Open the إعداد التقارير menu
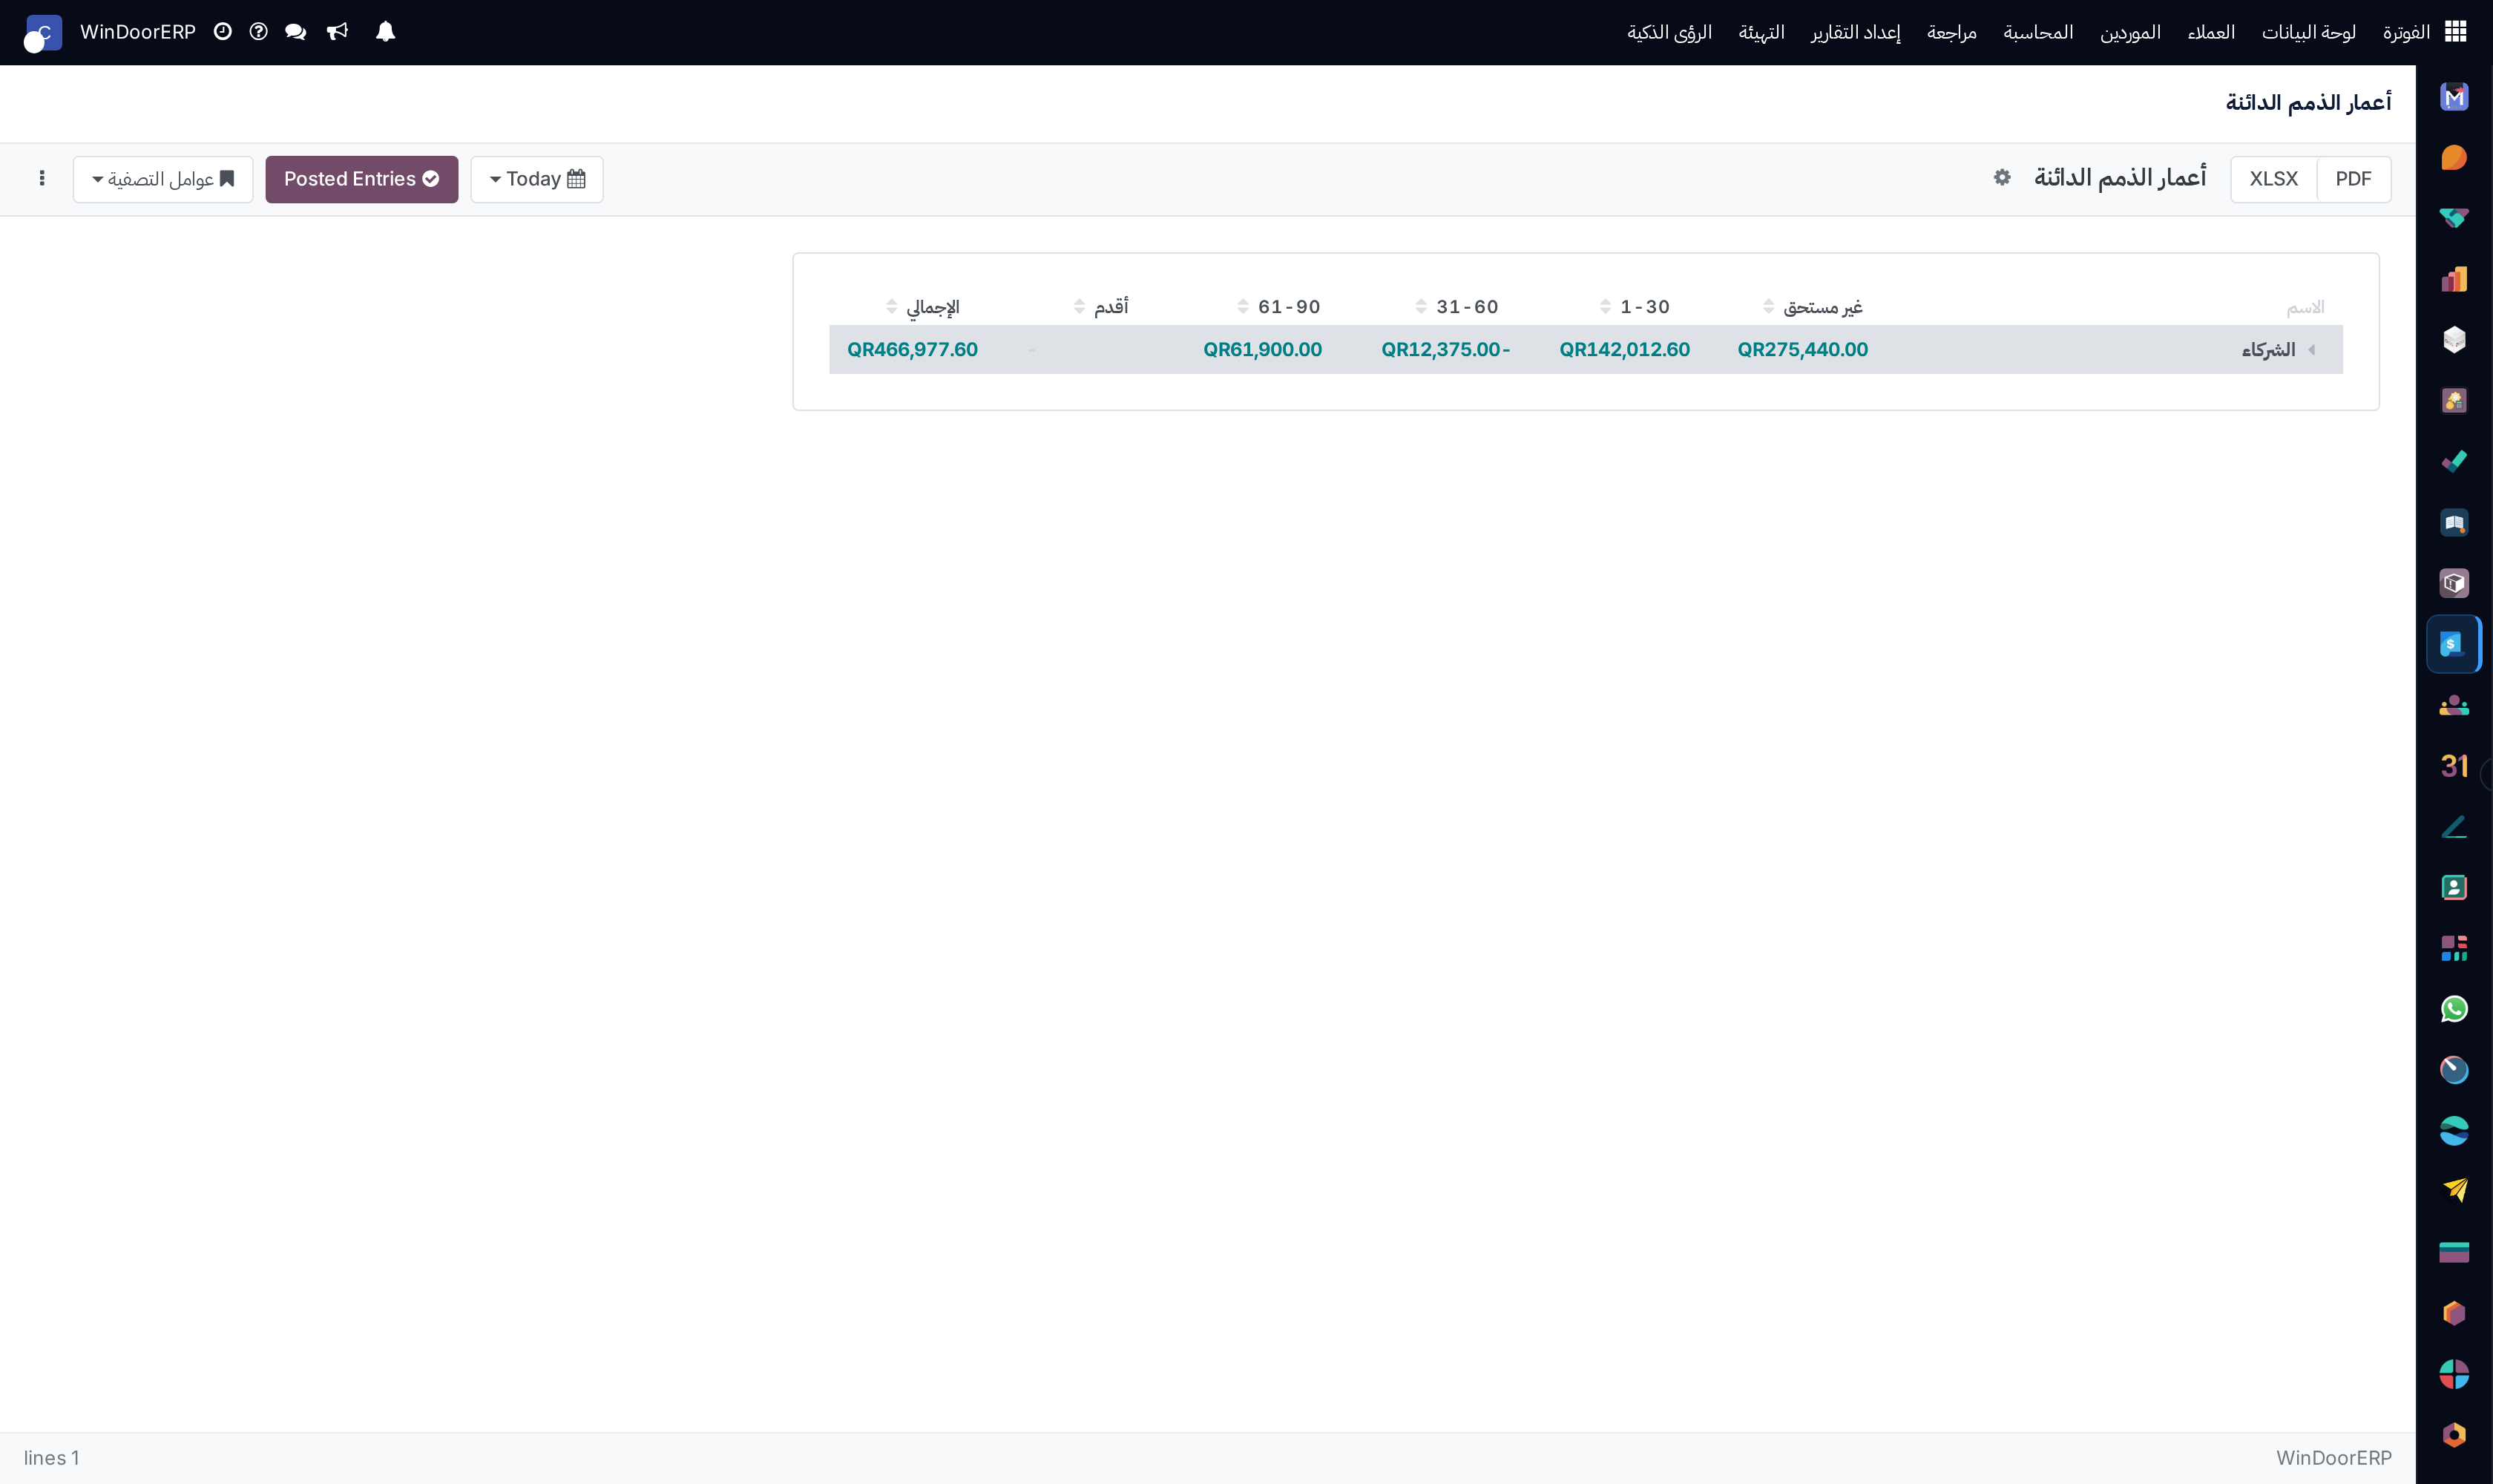The width and height of the screenshot is (2493, 1484). pyautogui.click(x=1855, y=32)
